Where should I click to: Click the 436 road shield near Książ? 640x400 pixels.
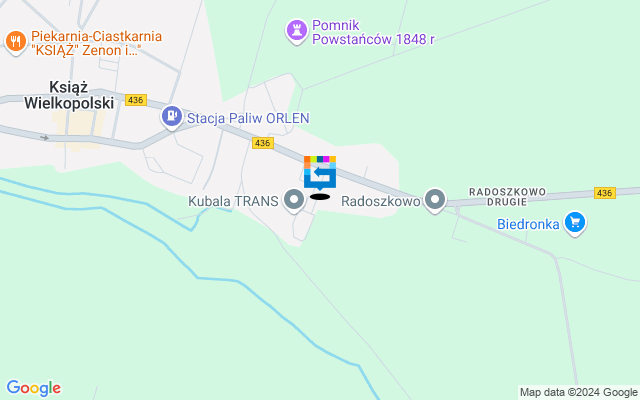click(136, 100)
